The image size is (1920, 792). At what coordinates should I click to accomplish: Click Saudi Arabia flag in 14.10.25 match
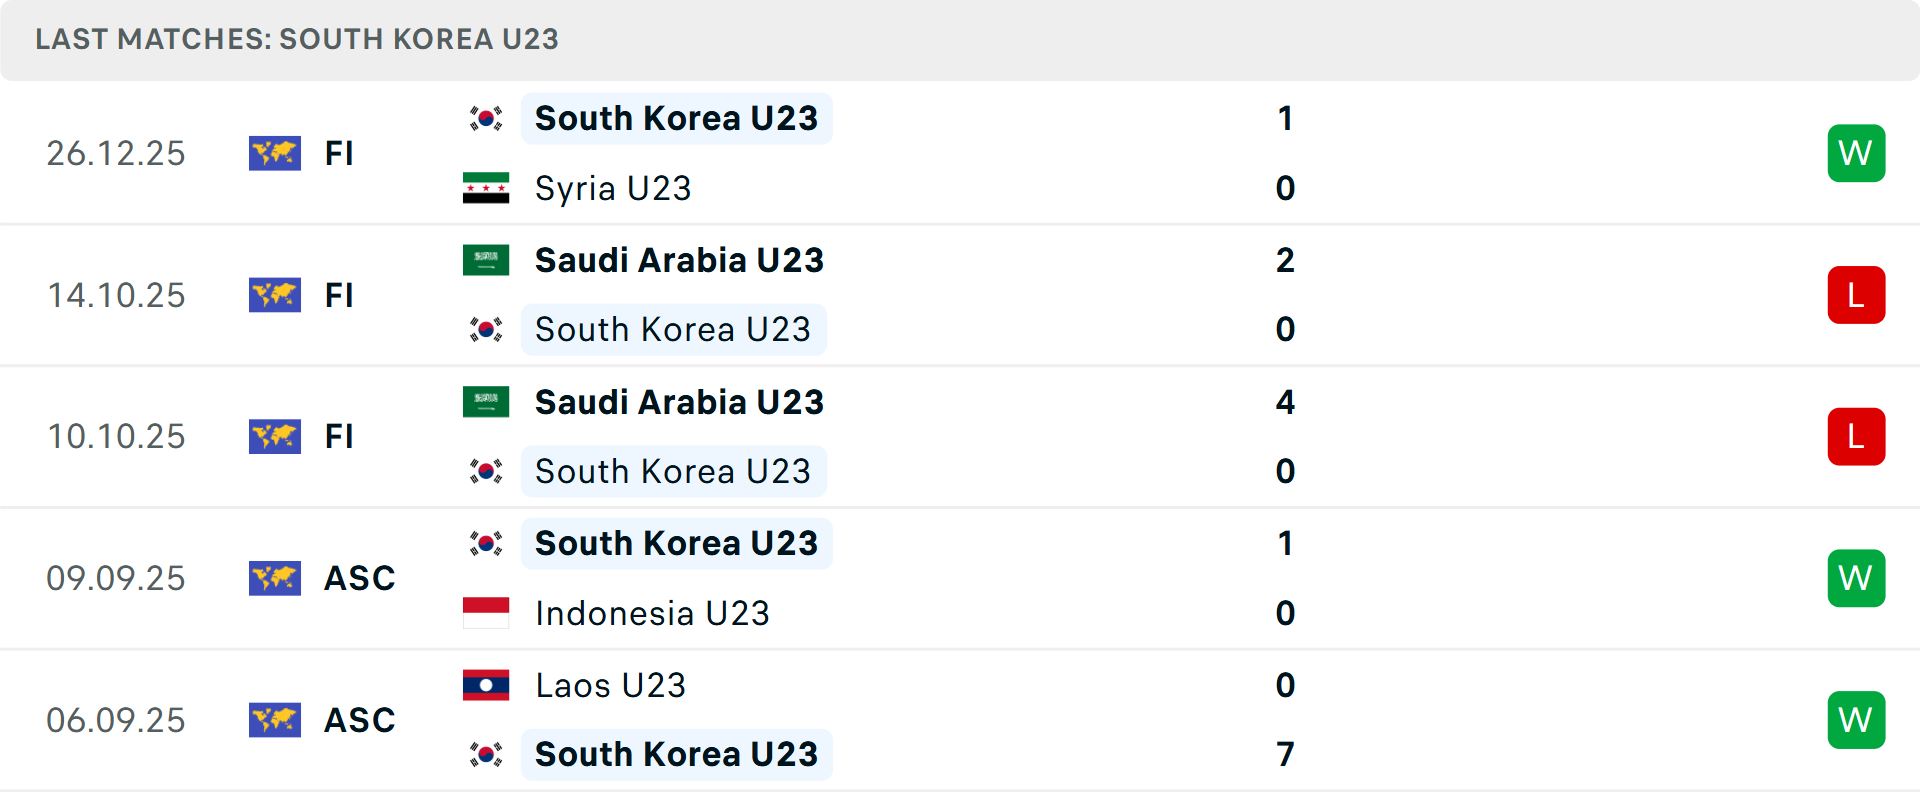pos(486,260)
